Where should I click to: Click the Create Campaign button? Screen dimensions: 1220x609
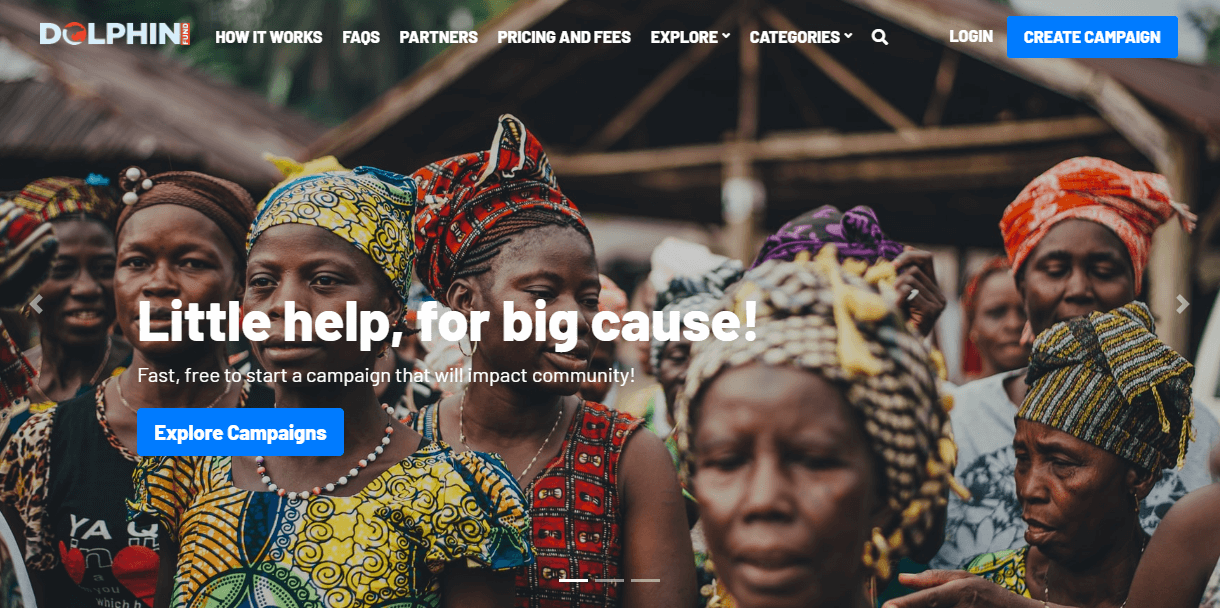pos(1092,37)
